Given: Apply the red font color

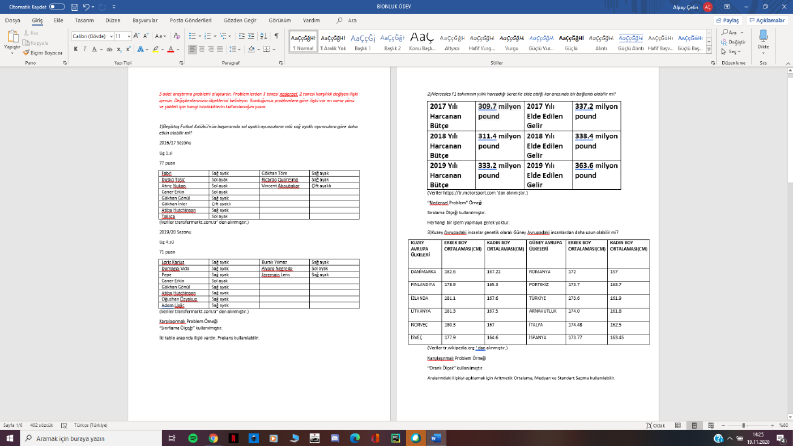Looking at the screenshot, I should coord(170,49).
